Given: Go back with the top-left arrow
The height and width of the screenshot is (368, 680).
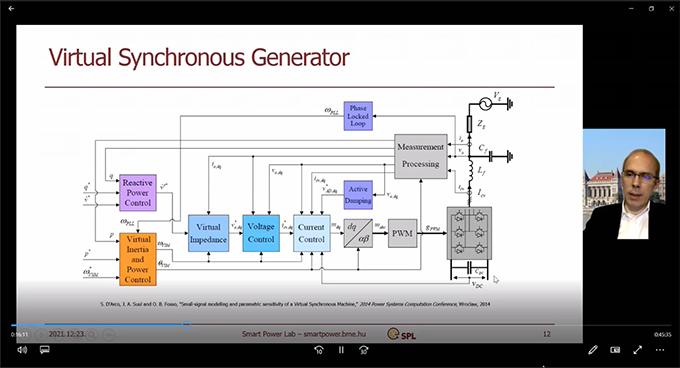Looking at the screenshot, I should coord(11,8).
